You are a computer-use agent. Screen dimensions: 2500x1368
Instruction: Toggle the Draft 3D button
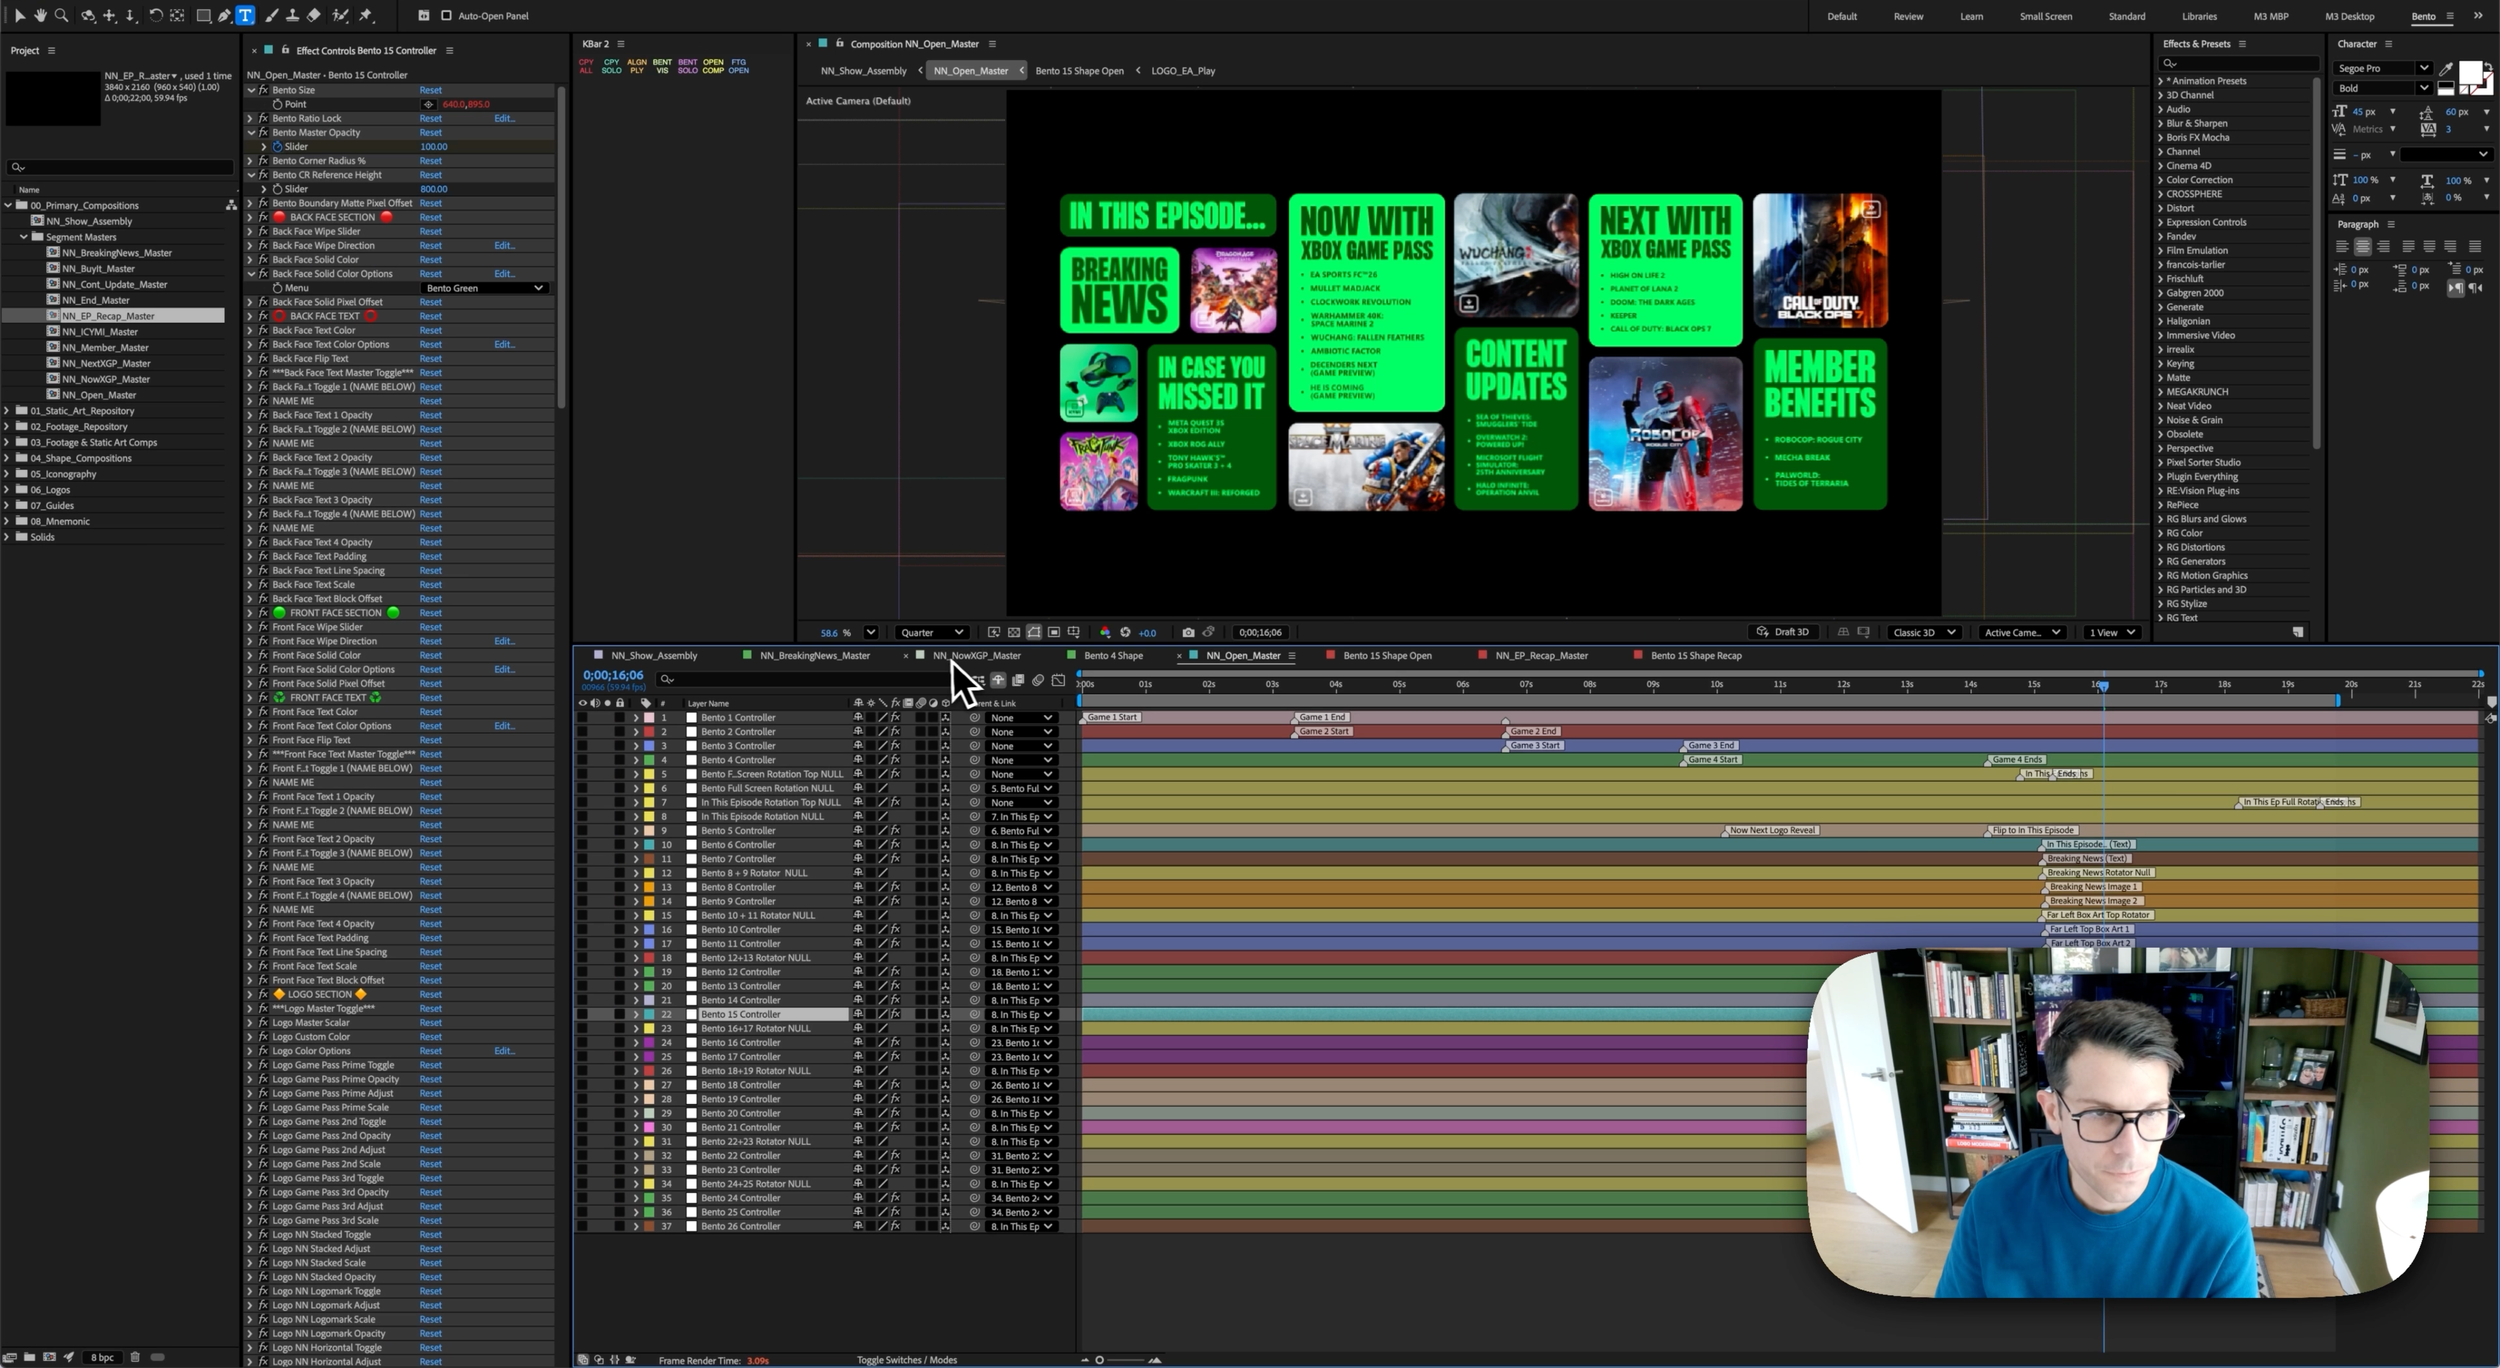(1783, 632)
